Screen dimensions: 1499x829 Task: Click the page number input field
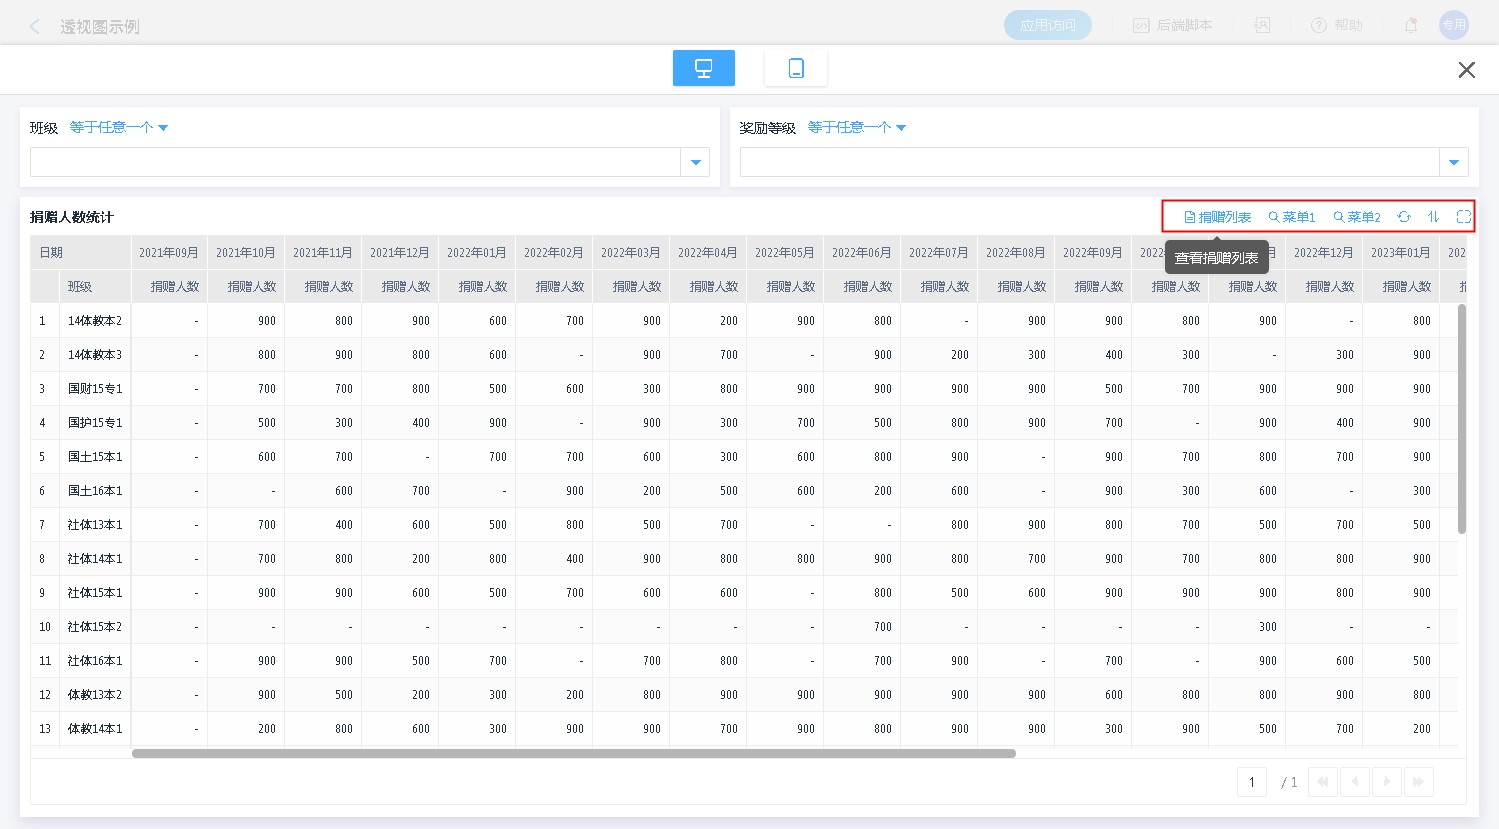click(x=1251, y=782)
